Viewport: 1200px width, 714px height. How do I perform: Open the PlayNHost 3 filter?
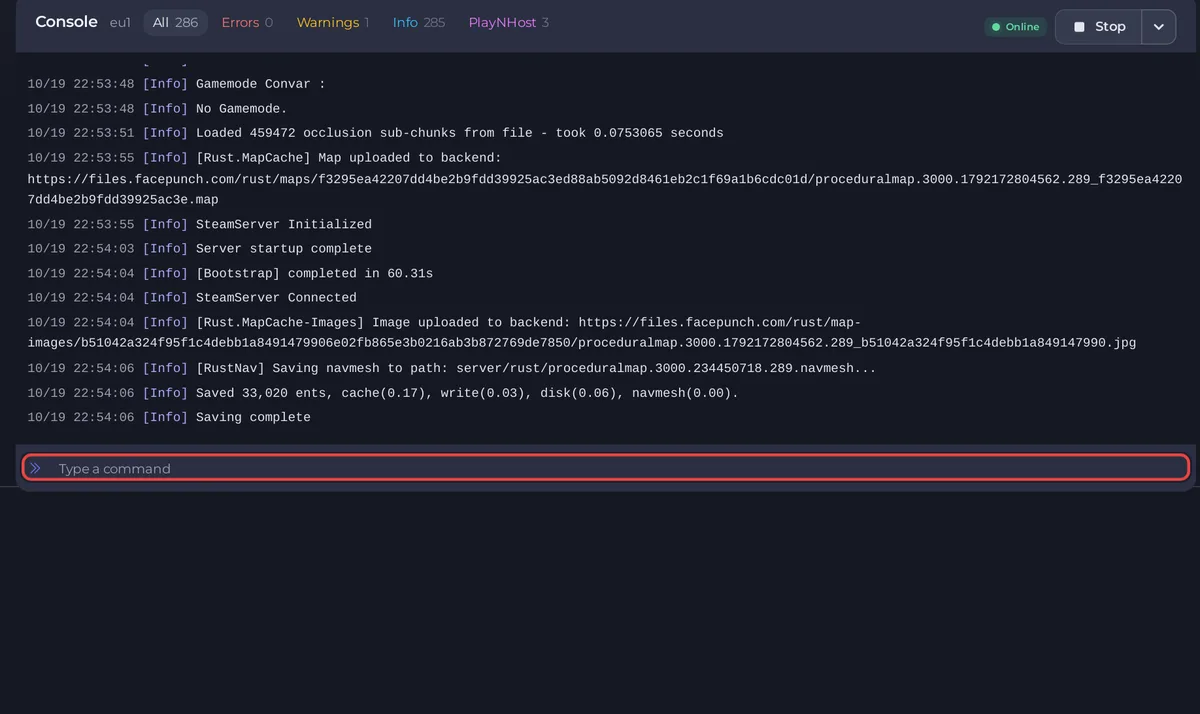point(509,23)
